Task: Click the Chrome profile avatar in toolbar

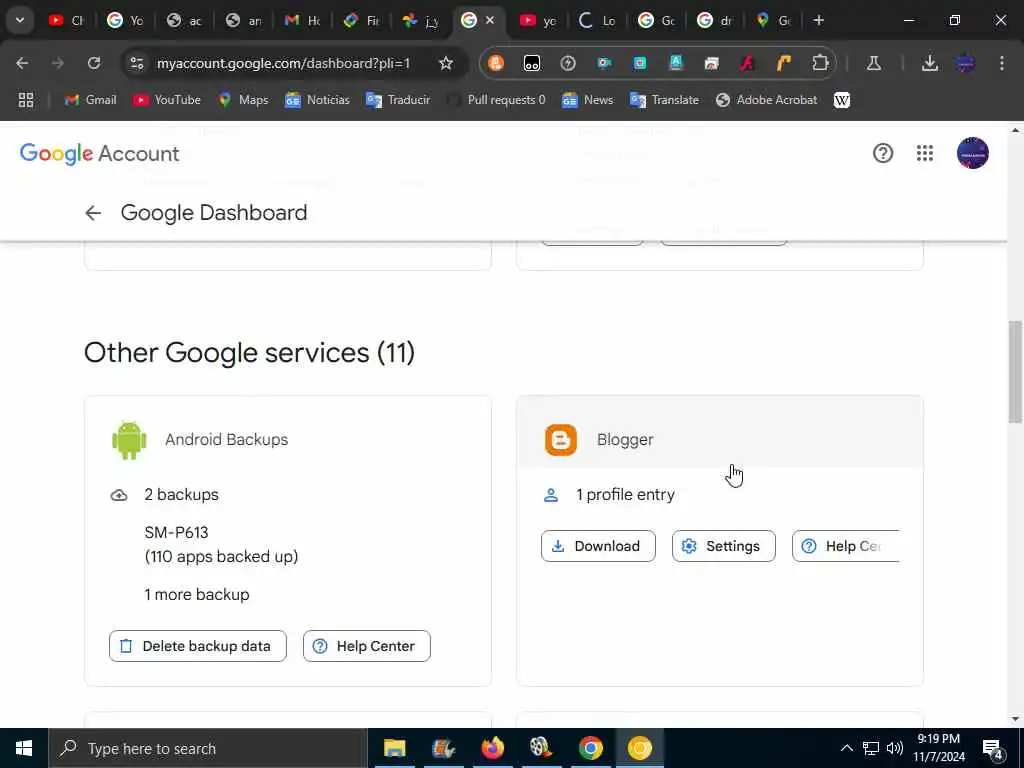Action: (966, 63)
